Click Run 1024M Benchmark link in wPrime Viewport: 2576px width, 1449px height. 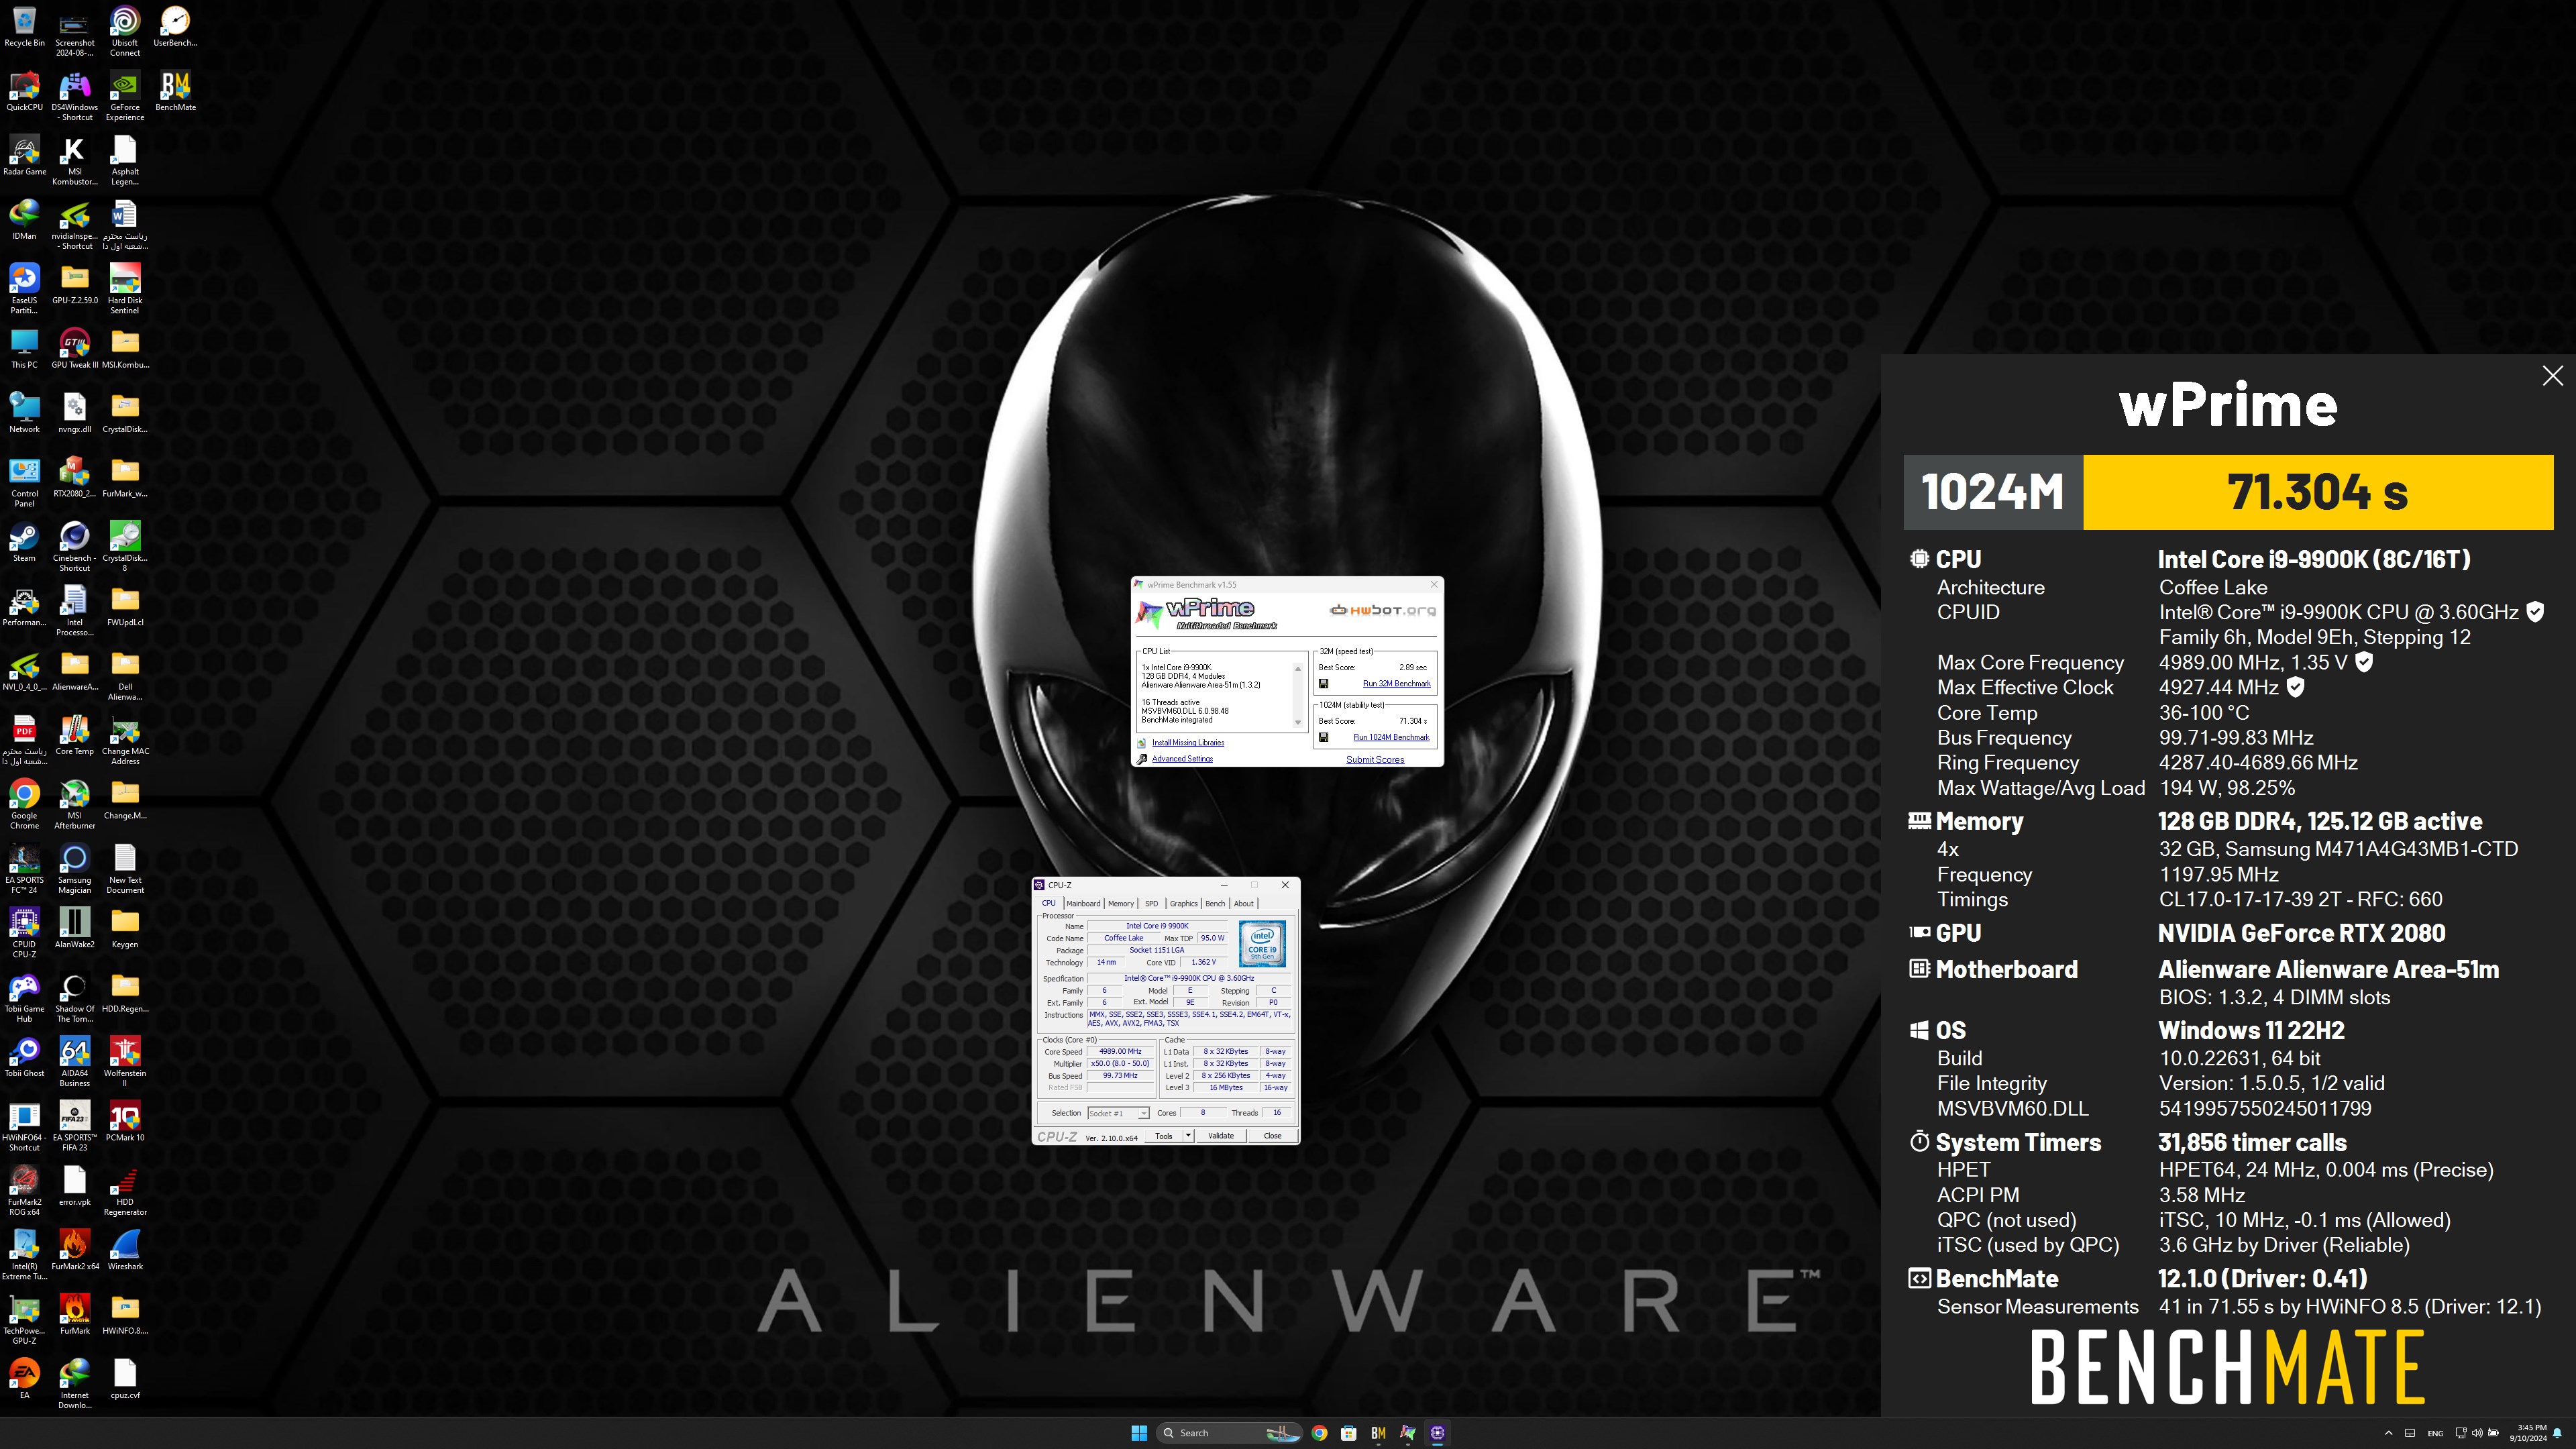1391,737
